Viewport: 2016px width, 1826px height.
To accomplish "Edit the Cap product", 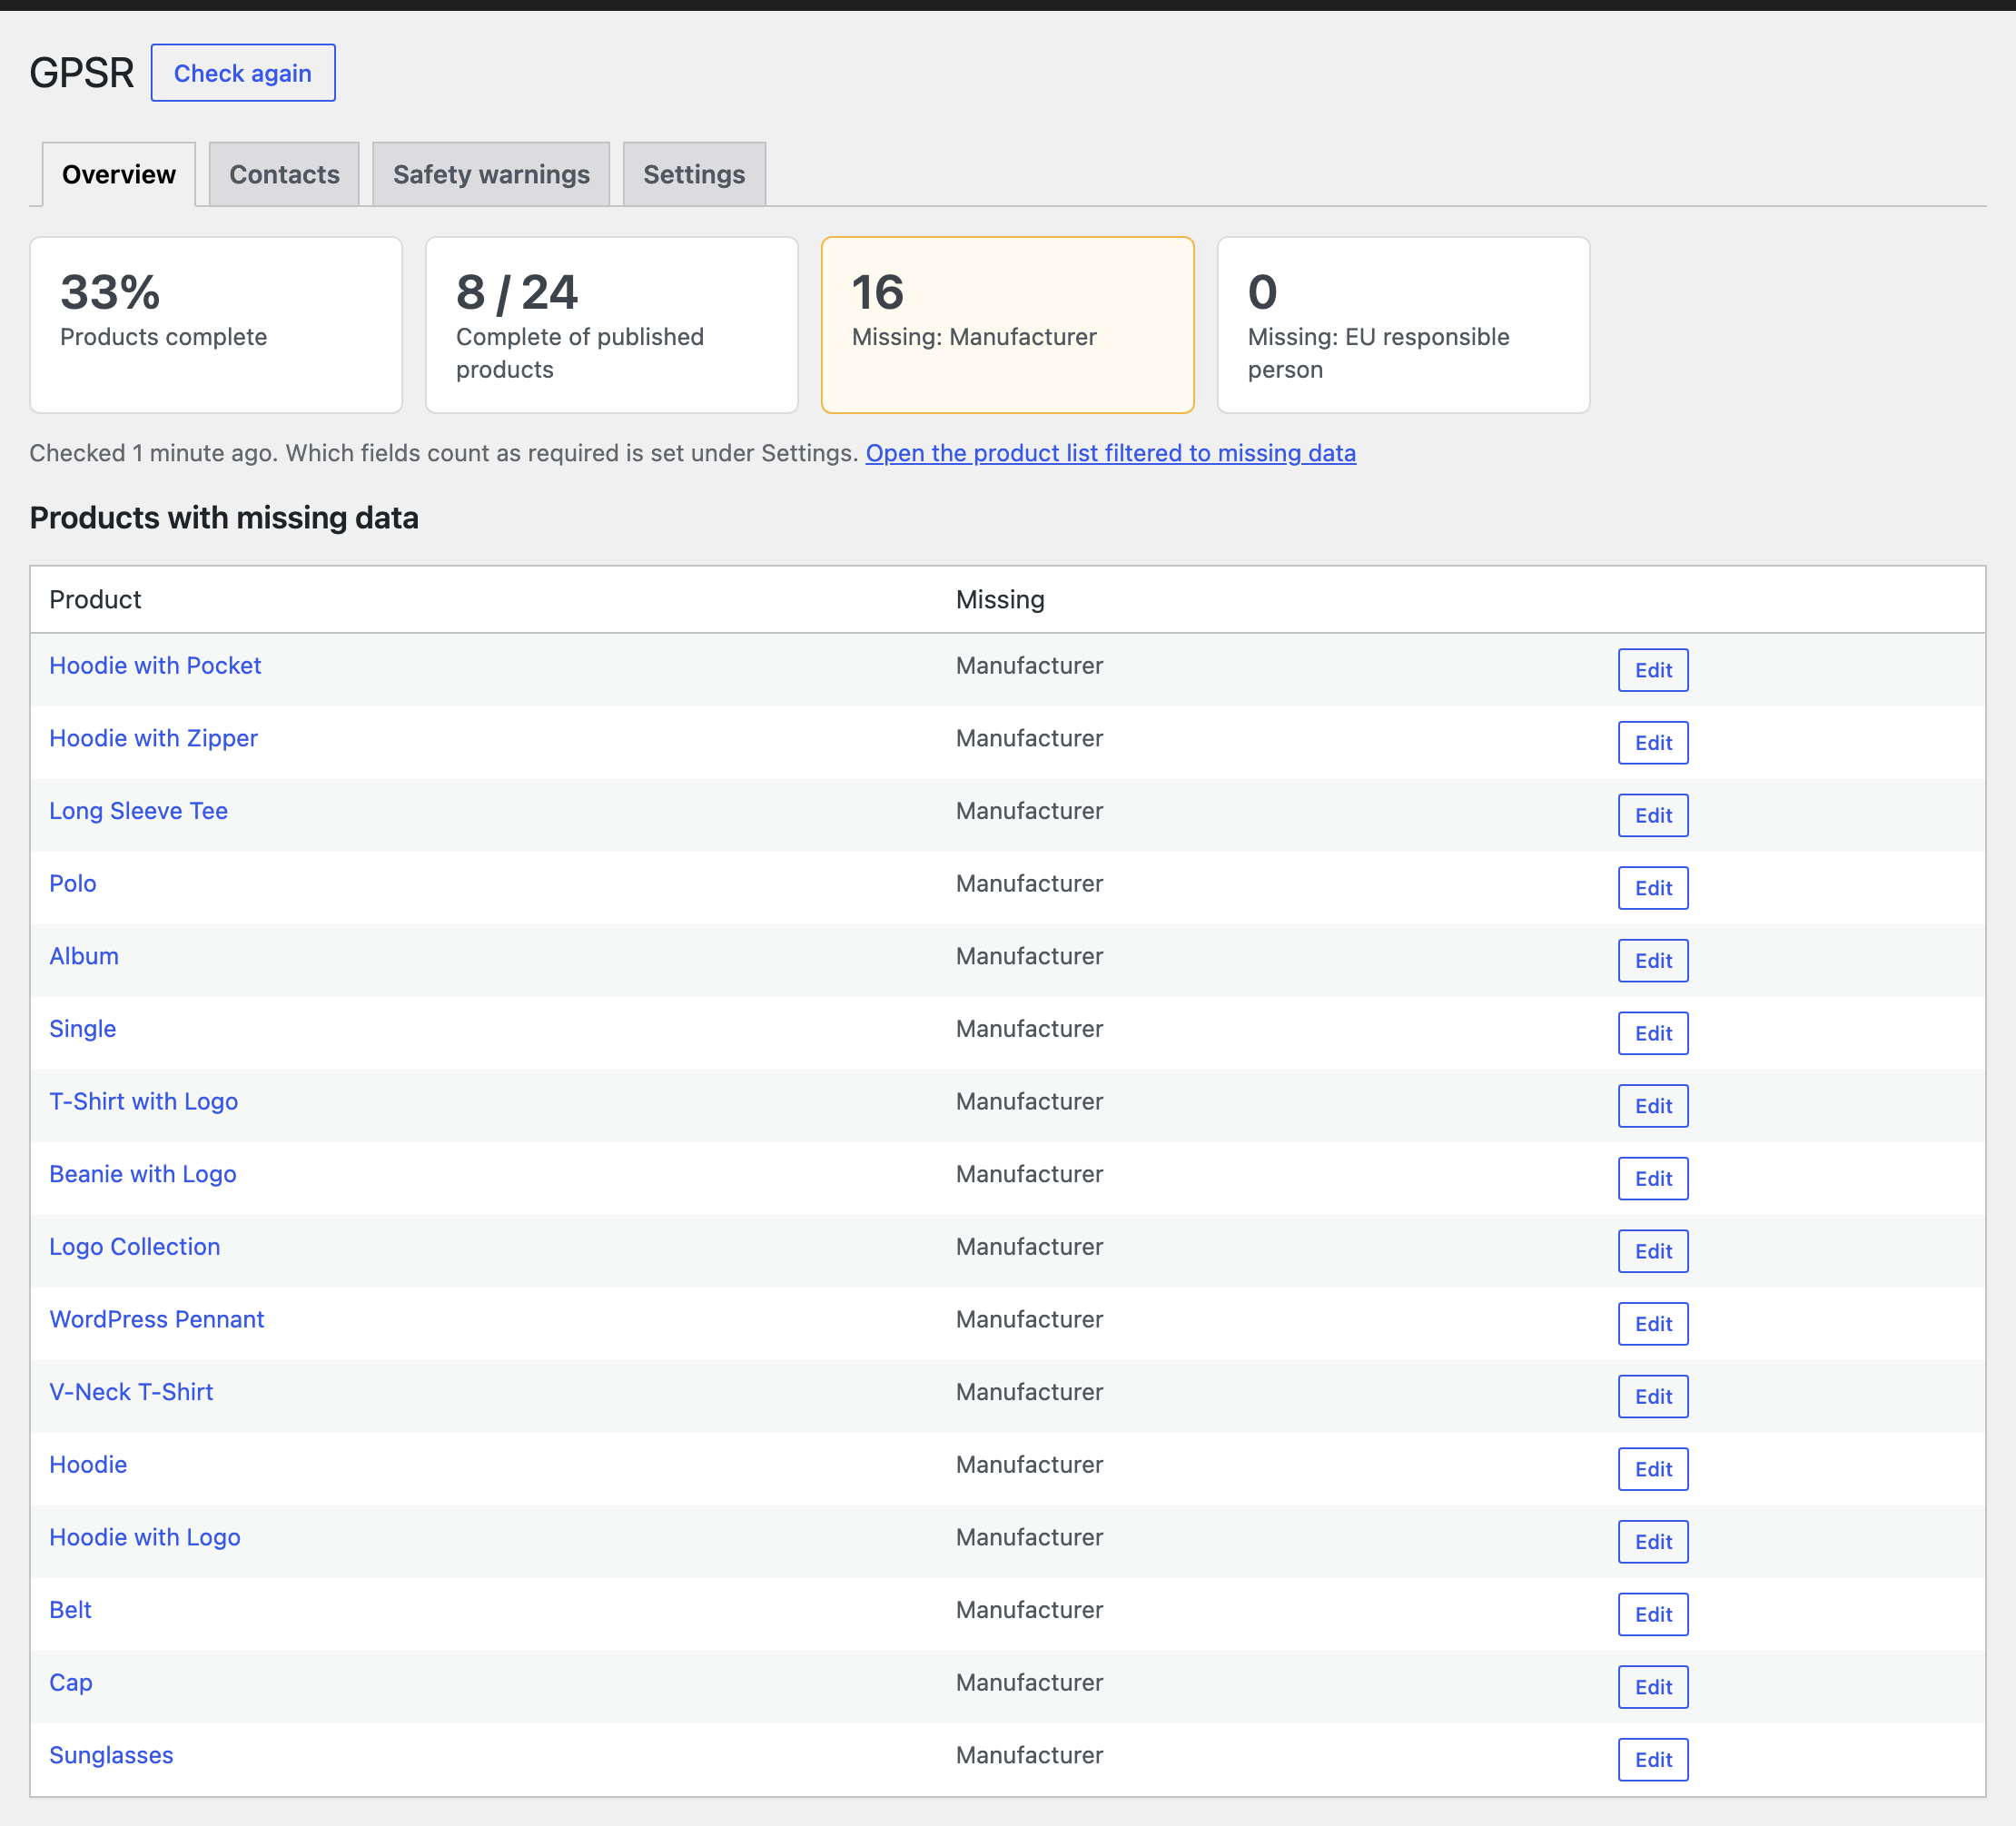I will coord(1654,1688).
